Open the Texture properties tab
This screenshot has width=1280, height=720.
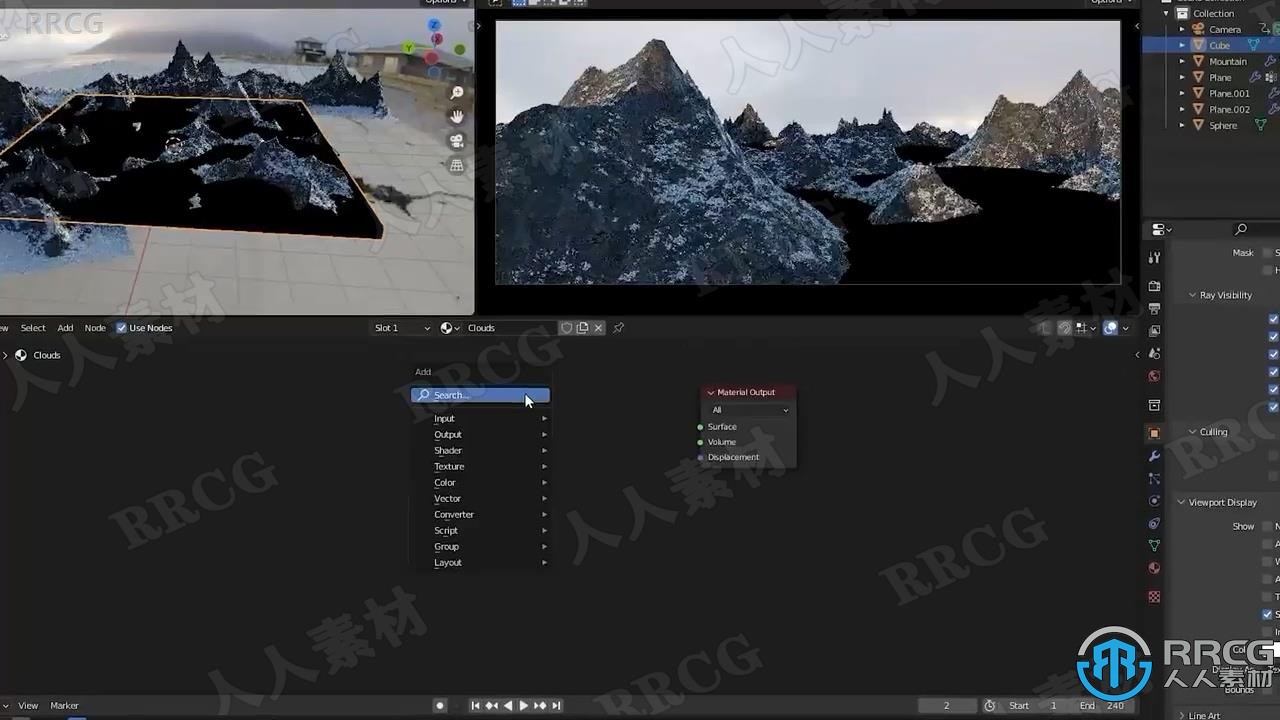1154,596
